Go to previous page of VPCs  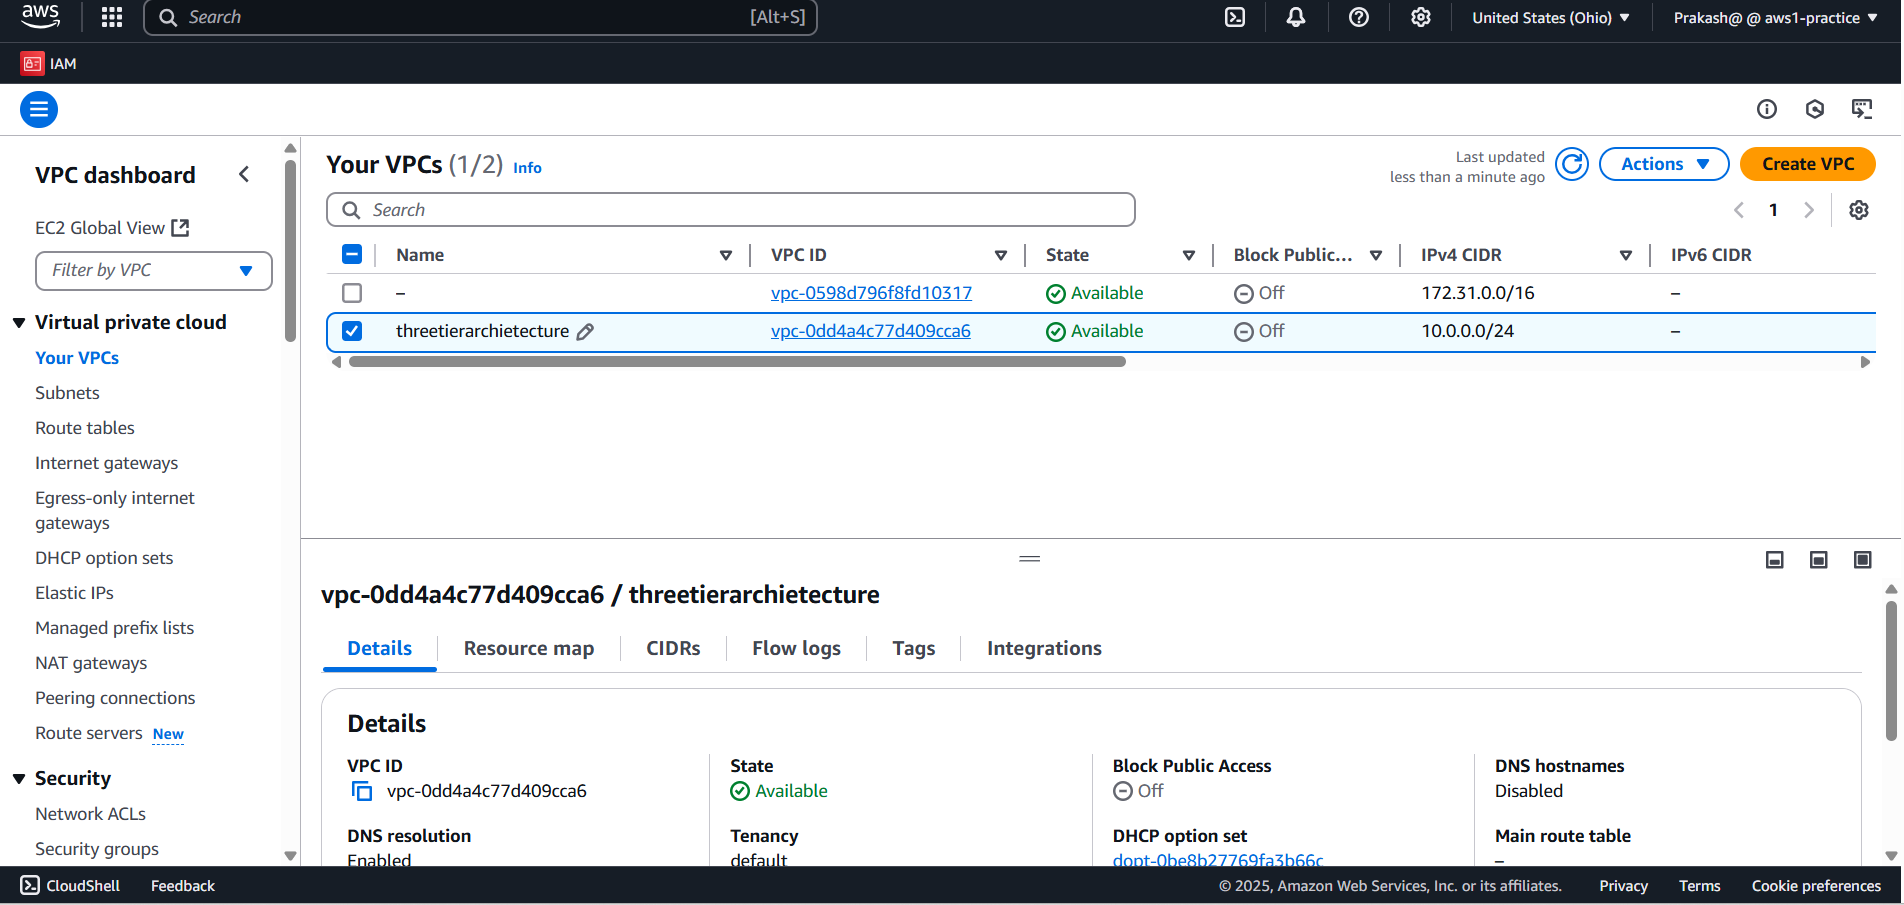[1739, 210]
